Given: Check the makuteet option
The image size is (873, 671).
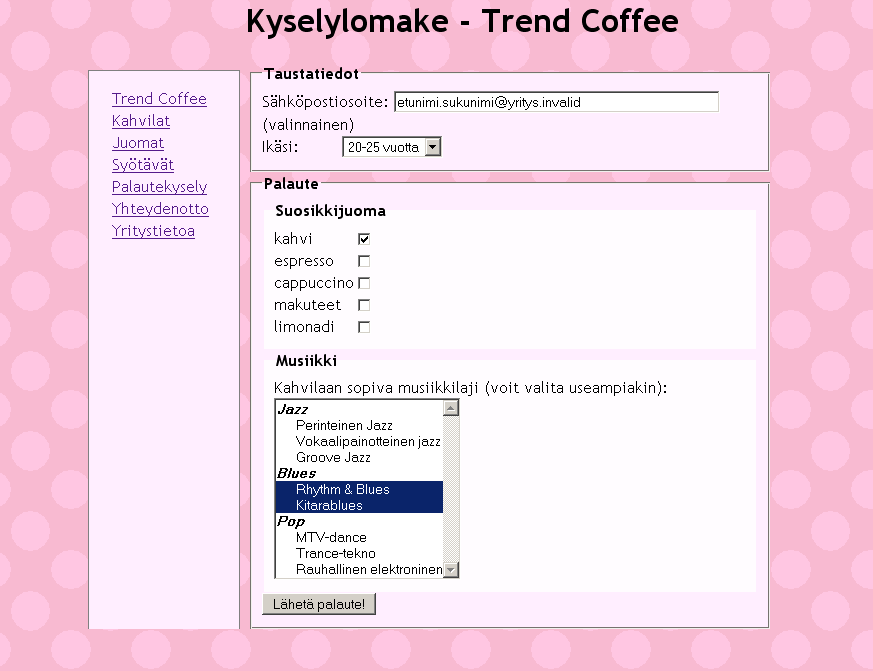Looking at the screenshot, I should tap(364, 305).
